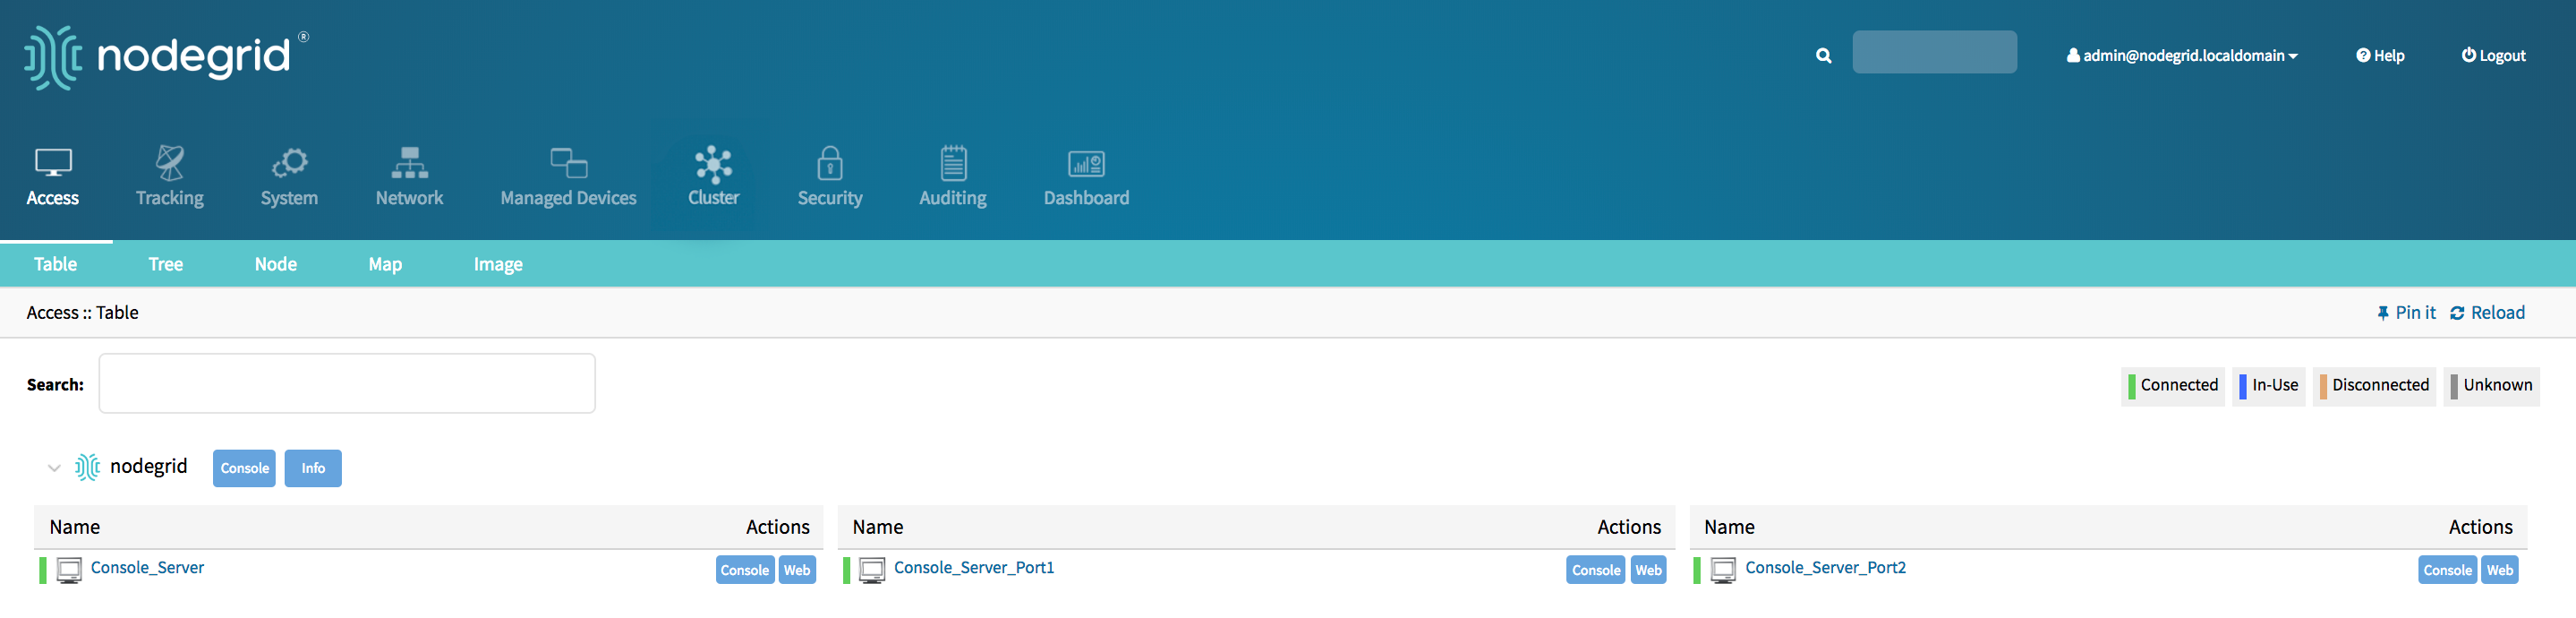Launch Web for Console_Server
This screenshot has height=618, width=2576.
797,570
